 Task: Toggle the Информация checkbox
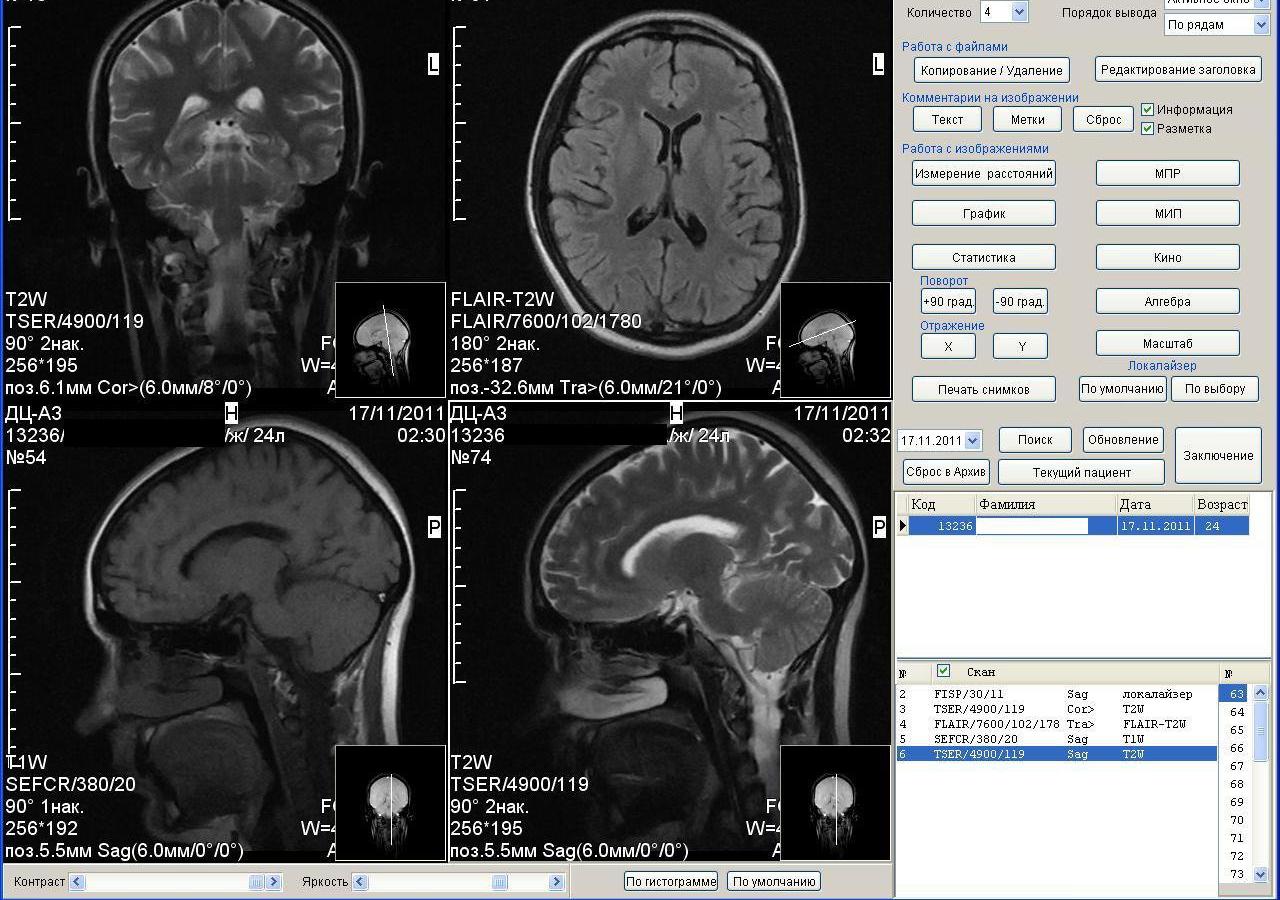click(1147, 110)
